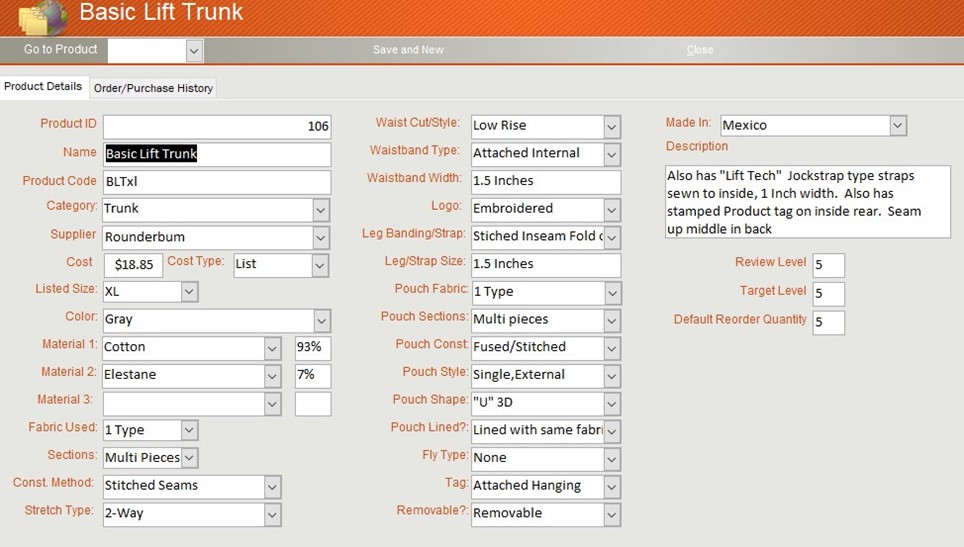Click the Cost field showing $18.85
This screenshot has width=964, height=547.
coord(133,265)
